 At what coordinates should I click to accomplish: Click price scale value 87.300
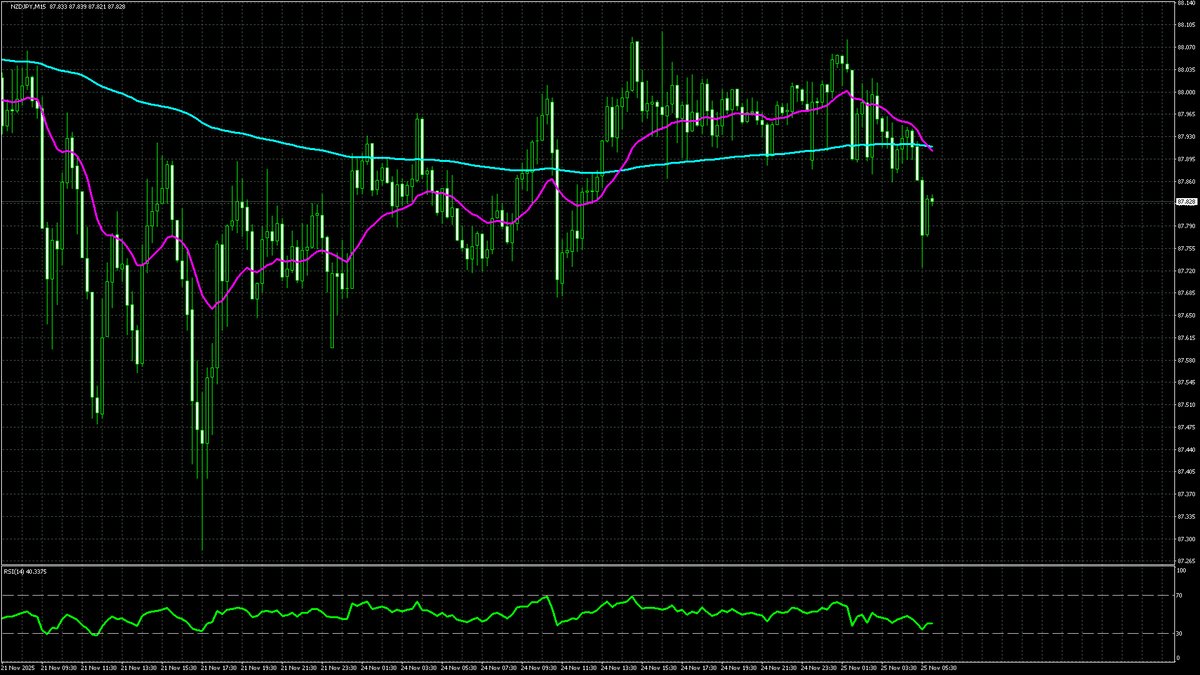coord(1186,538)
